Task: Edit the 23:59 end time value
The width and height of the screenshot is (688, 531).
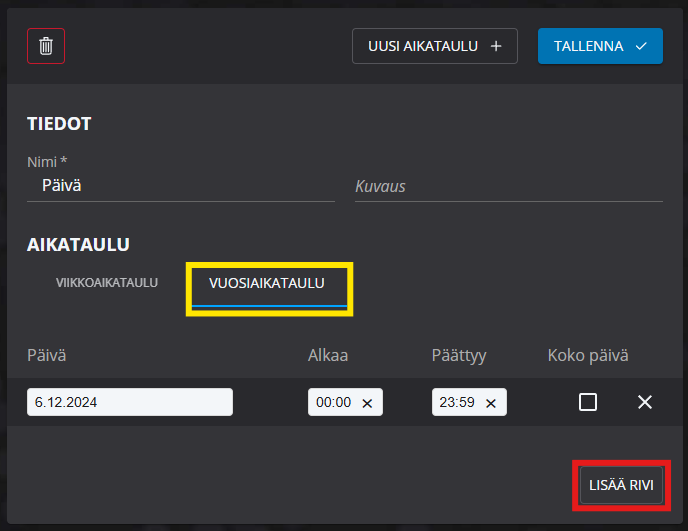Action: (456, 403)
